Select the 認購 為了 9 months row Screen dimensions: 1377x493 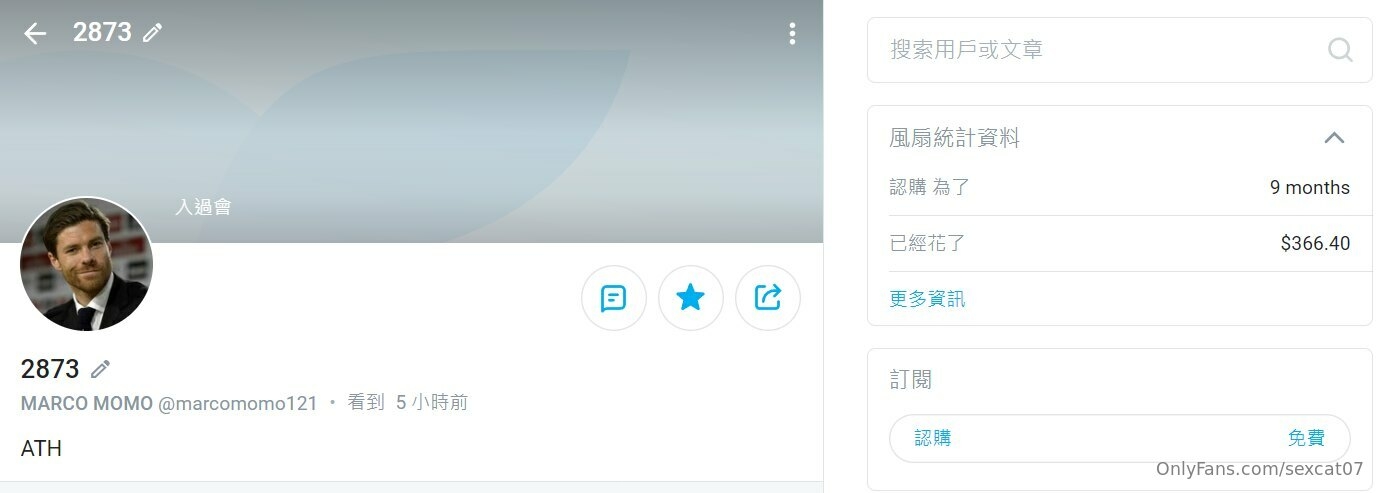point(1119,188)
